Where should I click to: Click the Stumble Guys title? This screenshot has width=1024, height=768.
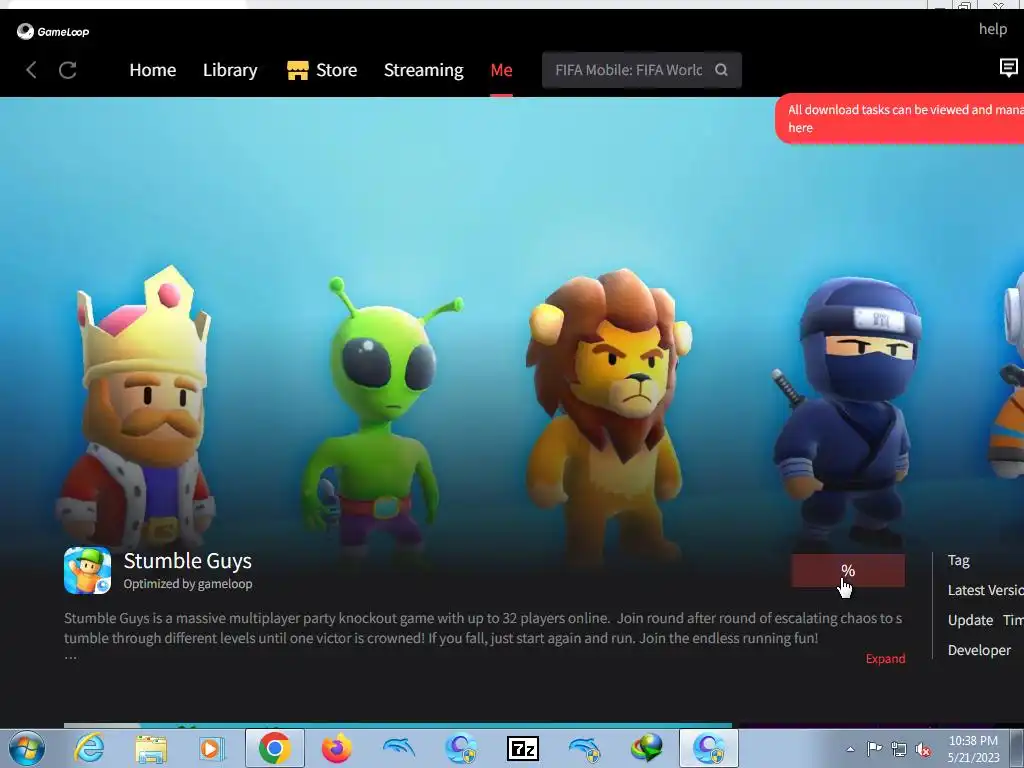187,560
